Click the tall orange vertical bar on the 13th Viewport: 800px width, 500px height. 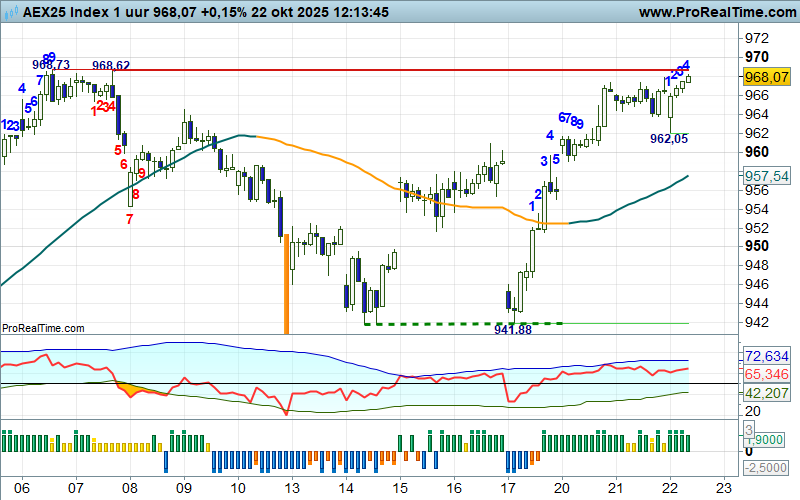tap(286, 284)
